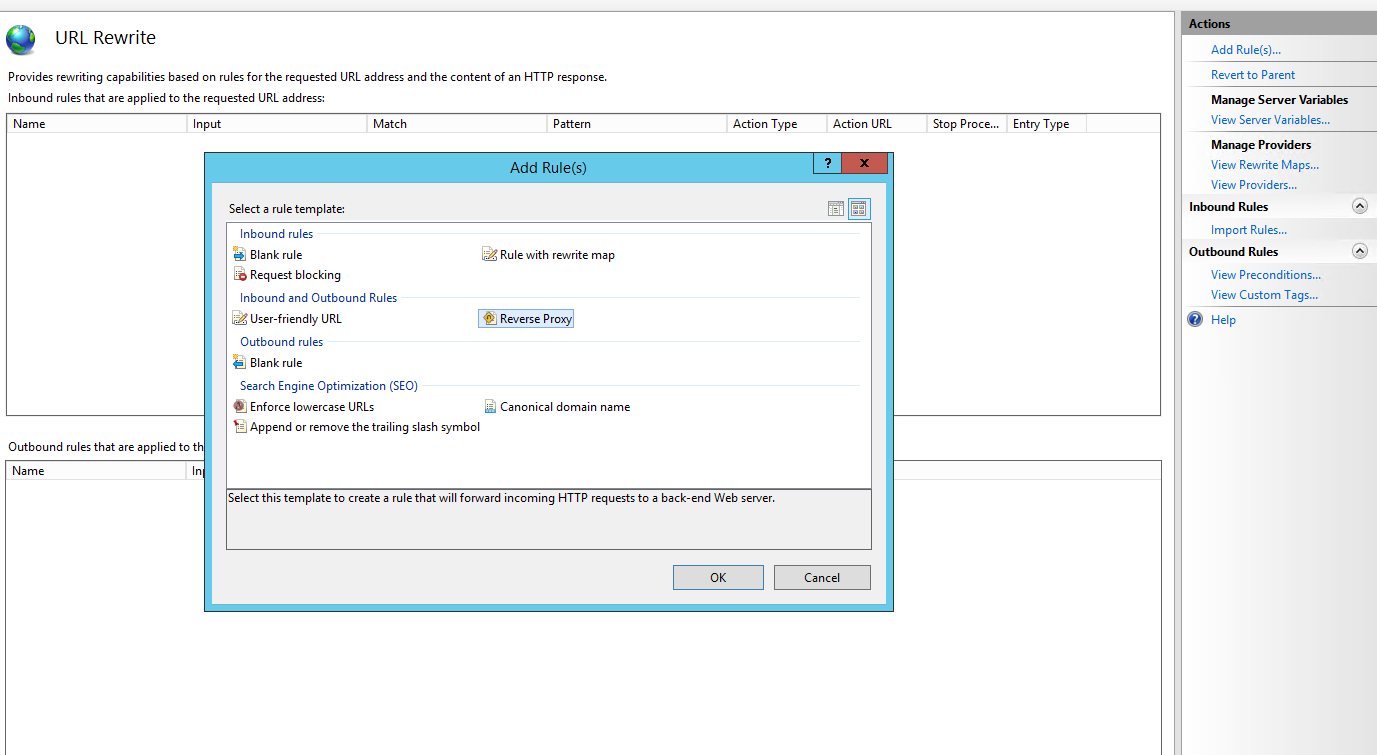Confirm template selection with OK
Image resolution: width=1377 pixels, height=755 pixels.
[717, 577]
